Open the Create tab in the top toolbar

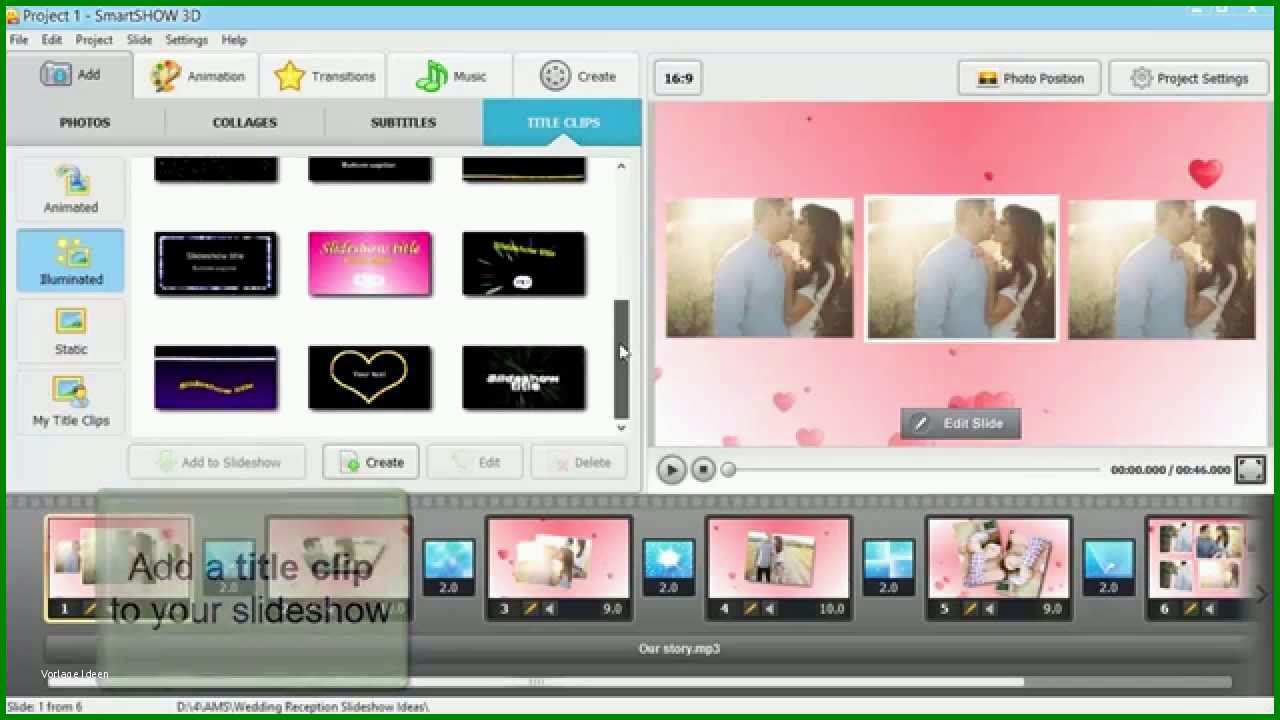(x=578, y=76)
